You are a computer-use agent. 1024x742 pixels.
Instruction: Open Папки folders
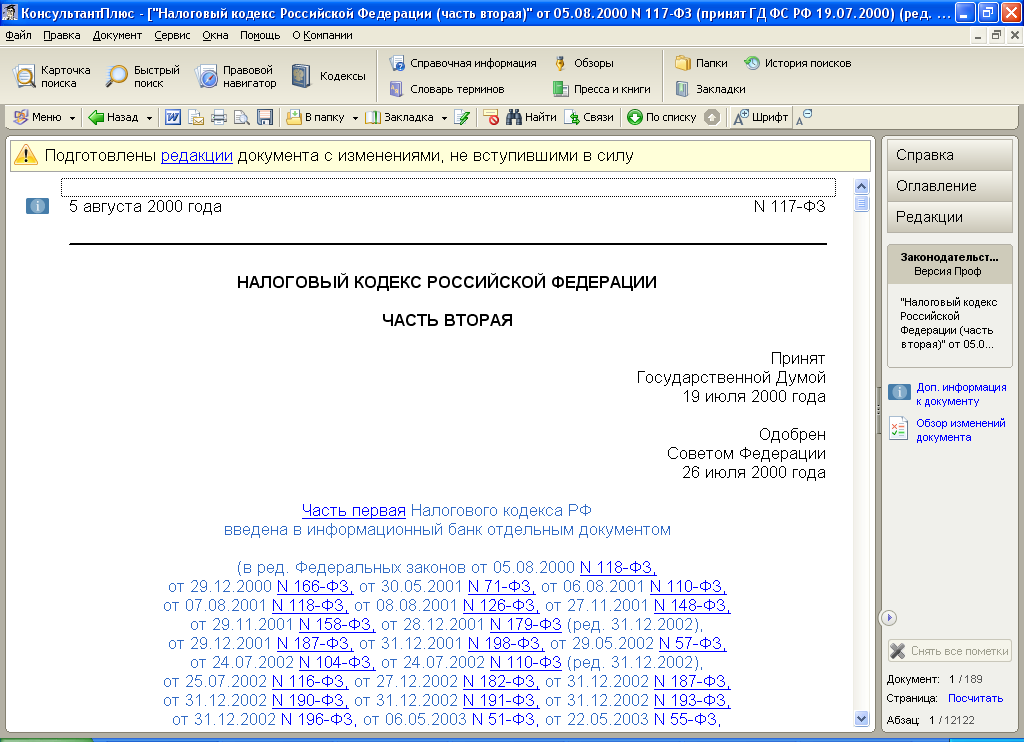coord(701,63)
